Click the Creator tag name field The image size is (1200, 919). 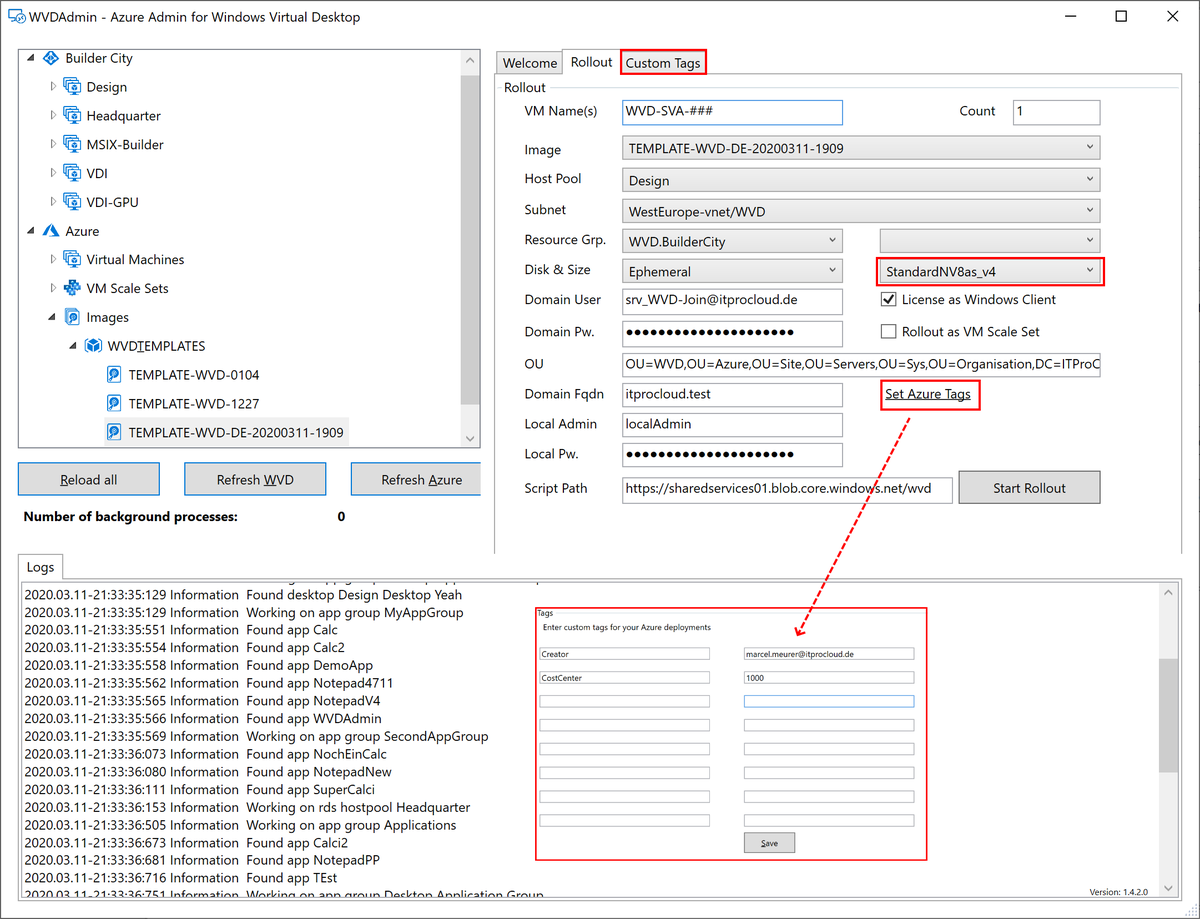point(624,654)
